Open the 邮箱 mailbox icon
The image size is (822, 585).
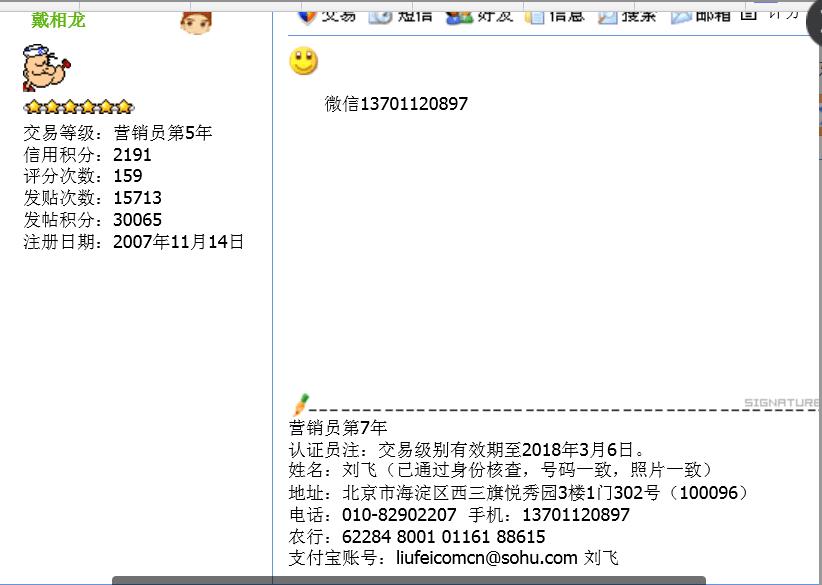pos(682,15)
